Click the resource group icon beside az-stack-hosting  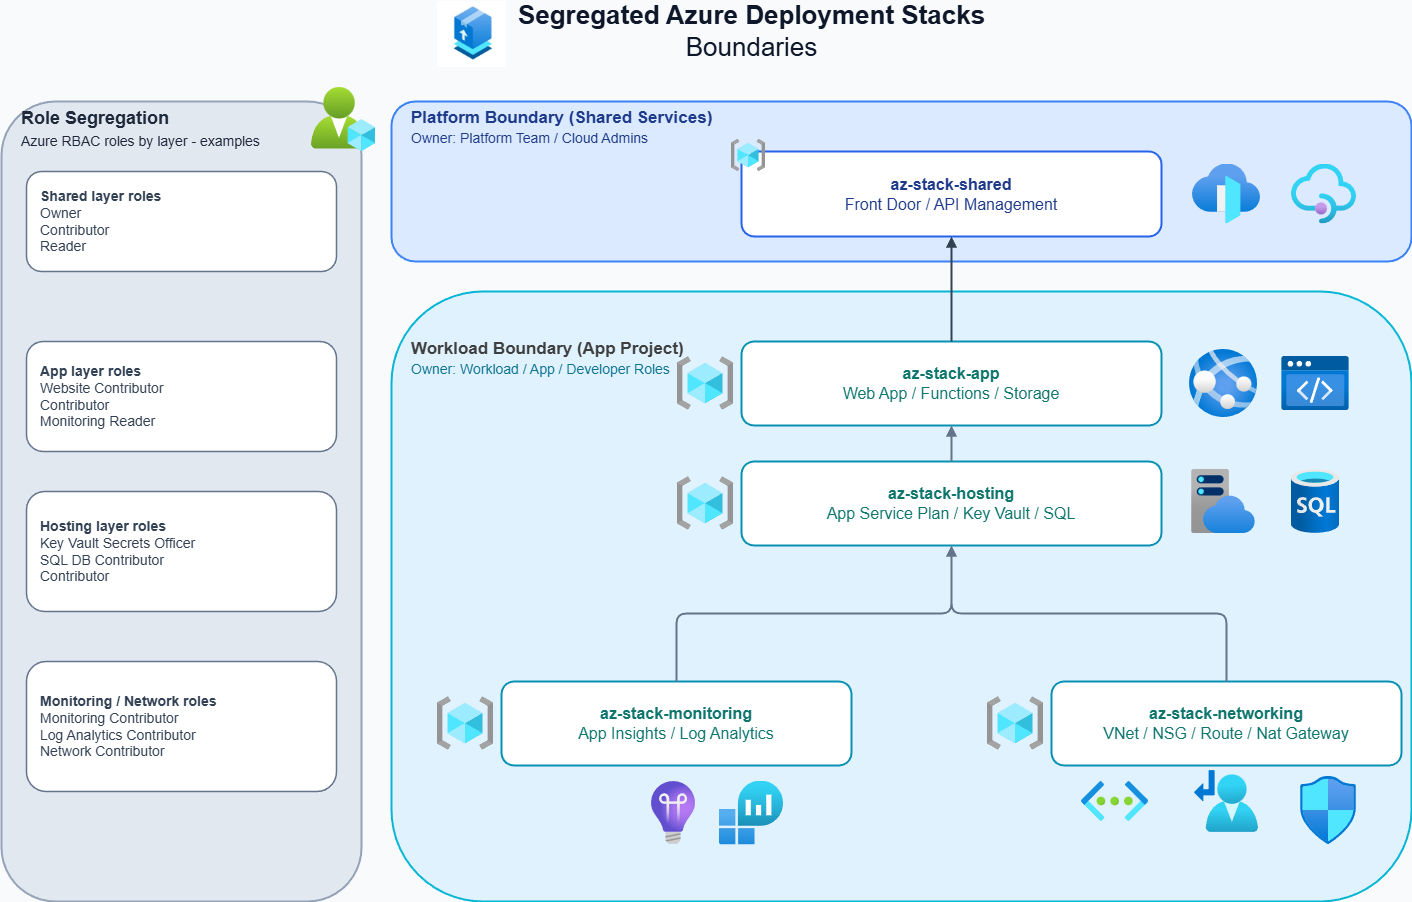705,503
